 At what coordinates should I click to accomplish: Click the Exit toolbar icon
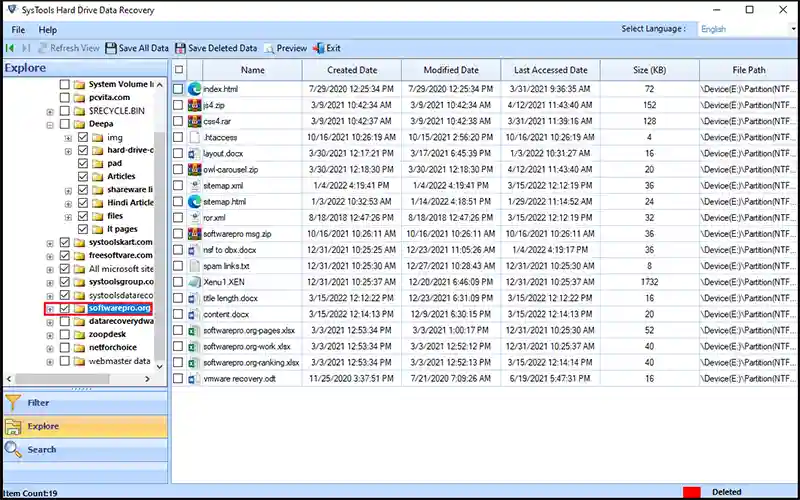[x=319, y=48]
